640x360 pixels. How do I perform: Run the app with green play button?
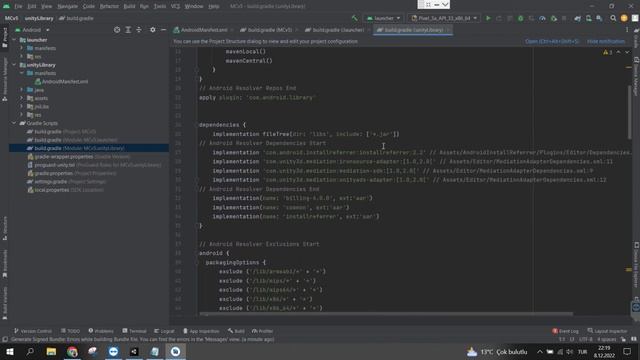tap(488, 18)
